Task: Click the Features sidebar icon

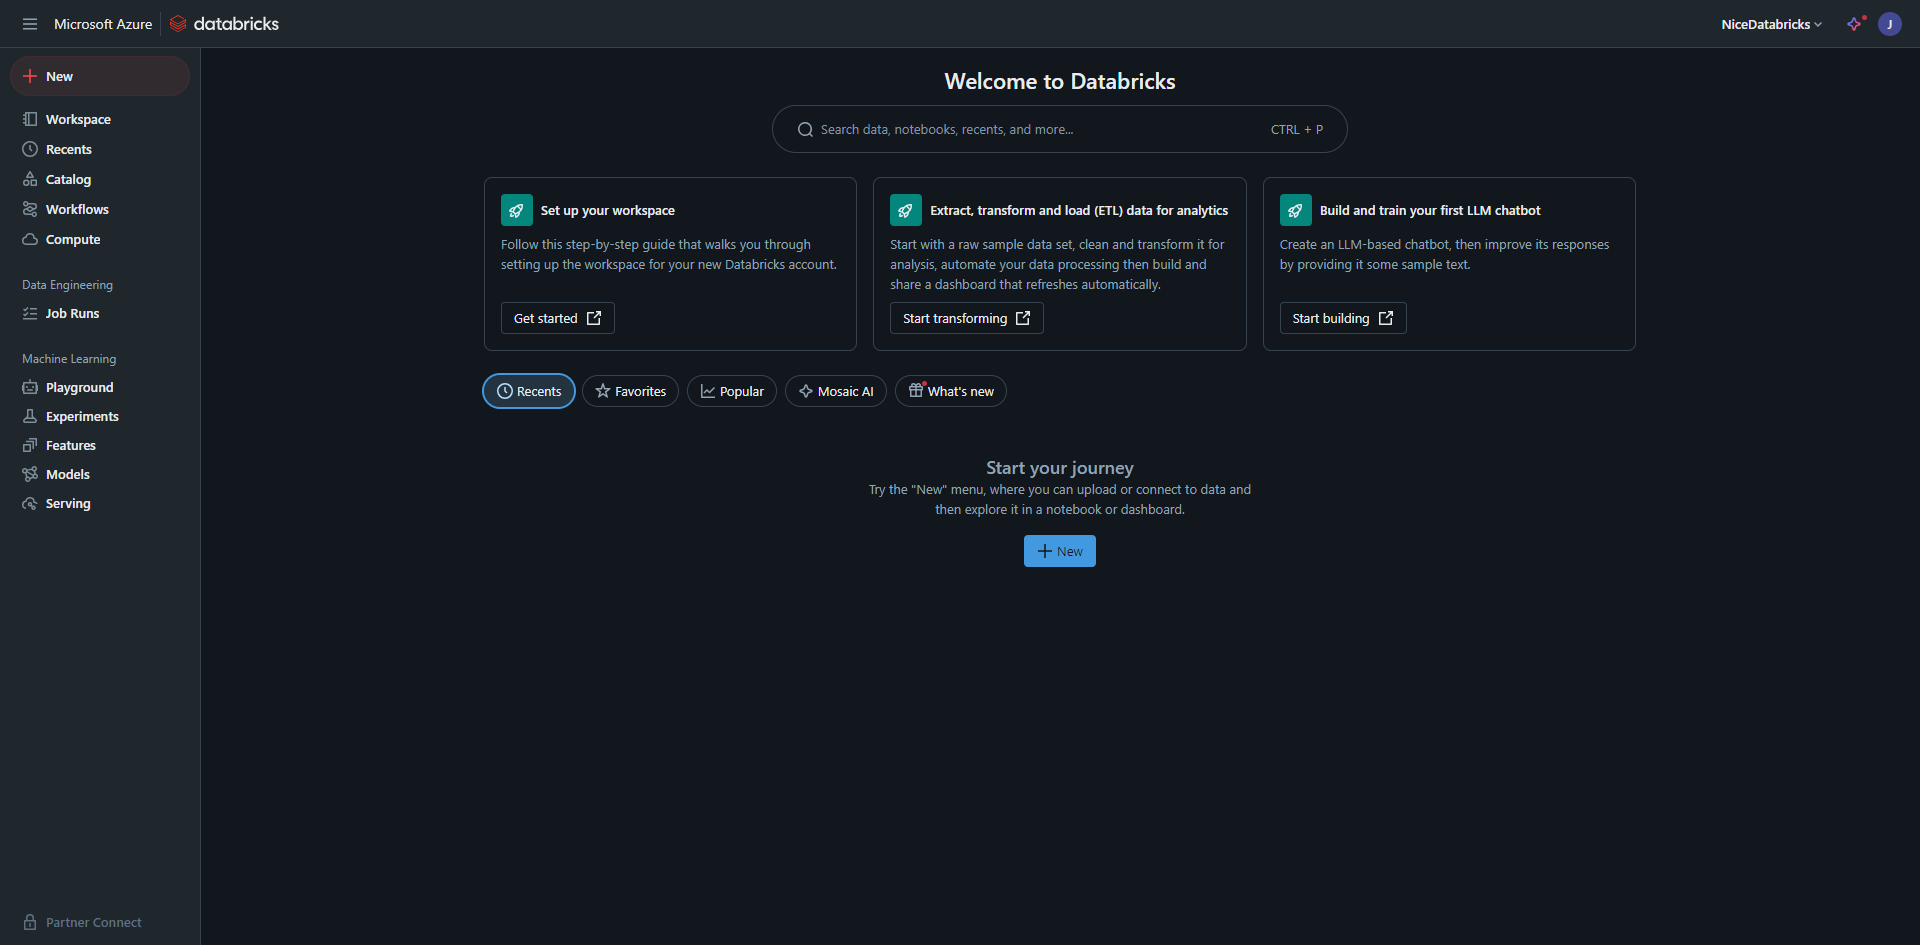Action: pyautogui.click(x=30, y=445)
